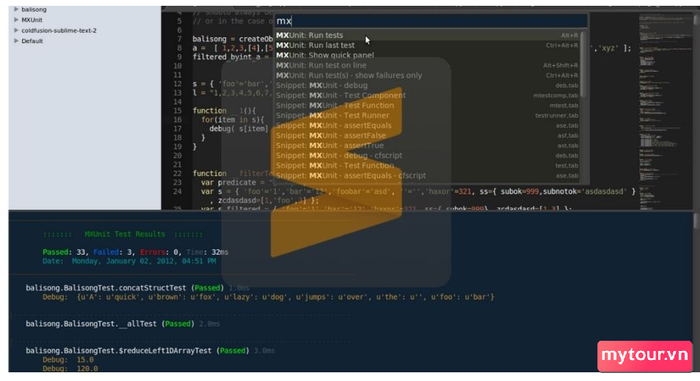This screenshot has height=381, width=700.
Task: Choose MXUnit: Run last test command
Action: tap(427, 45)
